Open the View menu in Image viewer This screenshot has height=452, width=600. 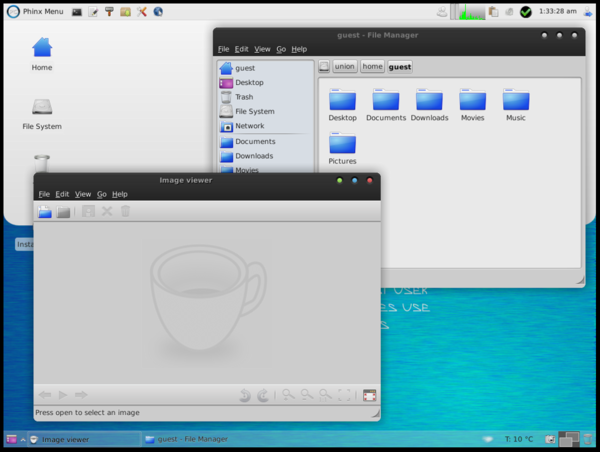click(x=83, y=194)
